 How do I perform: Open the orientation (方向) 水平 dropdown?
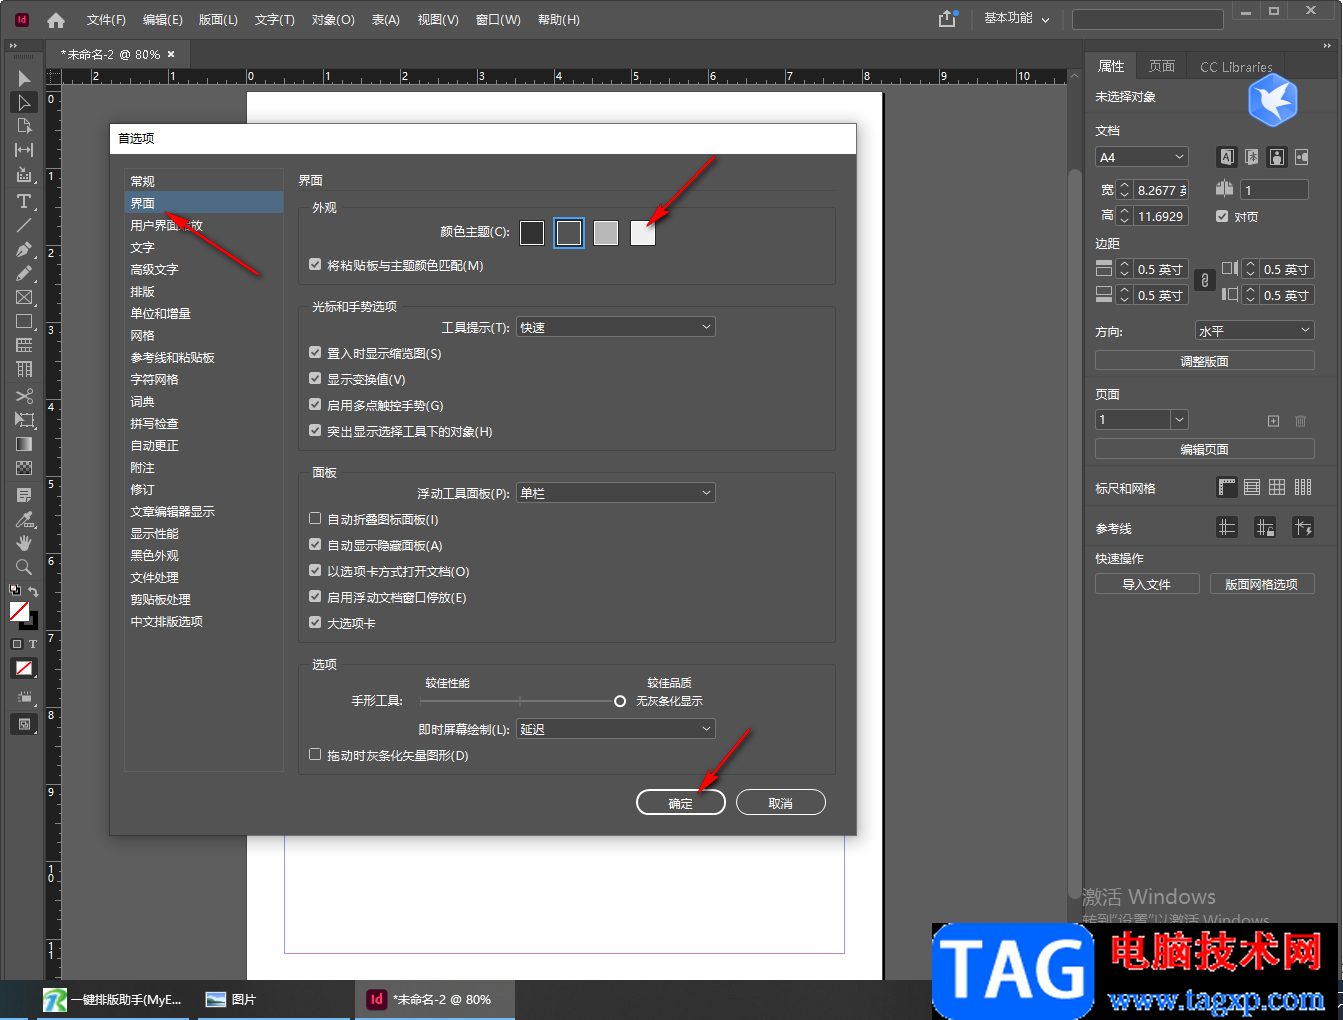pyautogui.click(x=1255, y=330)
